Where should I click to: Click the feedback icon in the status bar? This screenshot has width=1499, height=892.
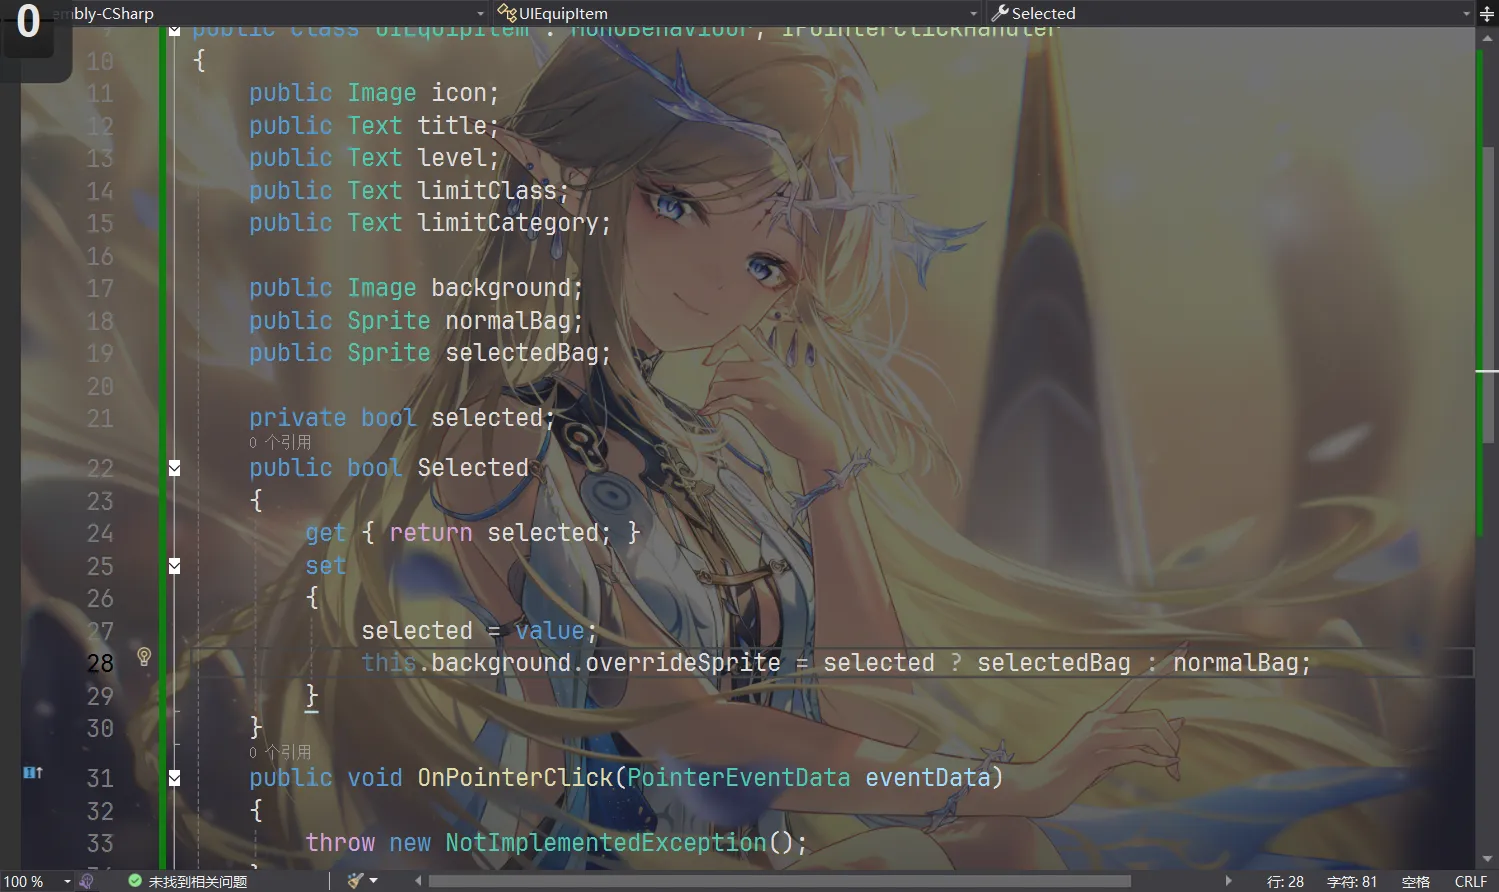[x=86, y=880]
